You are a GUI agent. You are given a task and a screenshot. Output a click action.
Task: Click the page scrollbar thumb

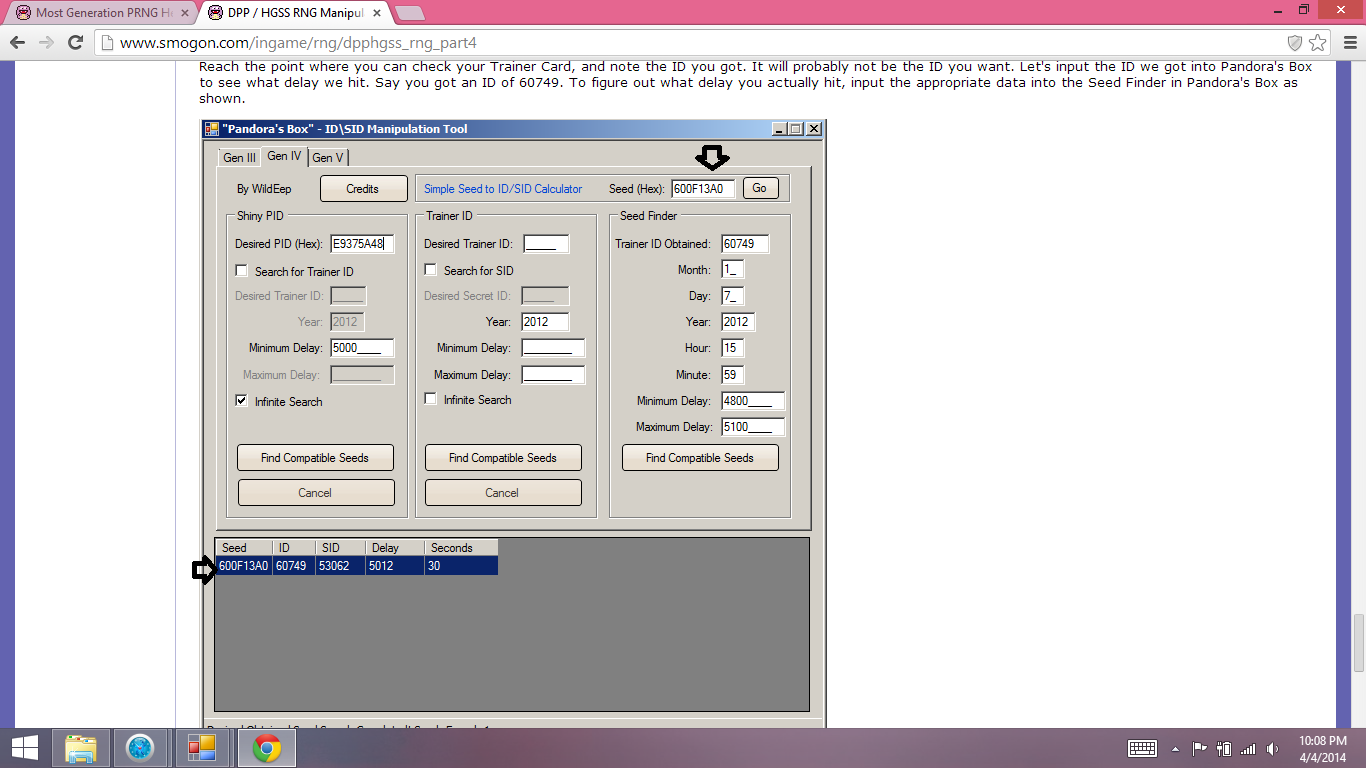(1358, 642)
